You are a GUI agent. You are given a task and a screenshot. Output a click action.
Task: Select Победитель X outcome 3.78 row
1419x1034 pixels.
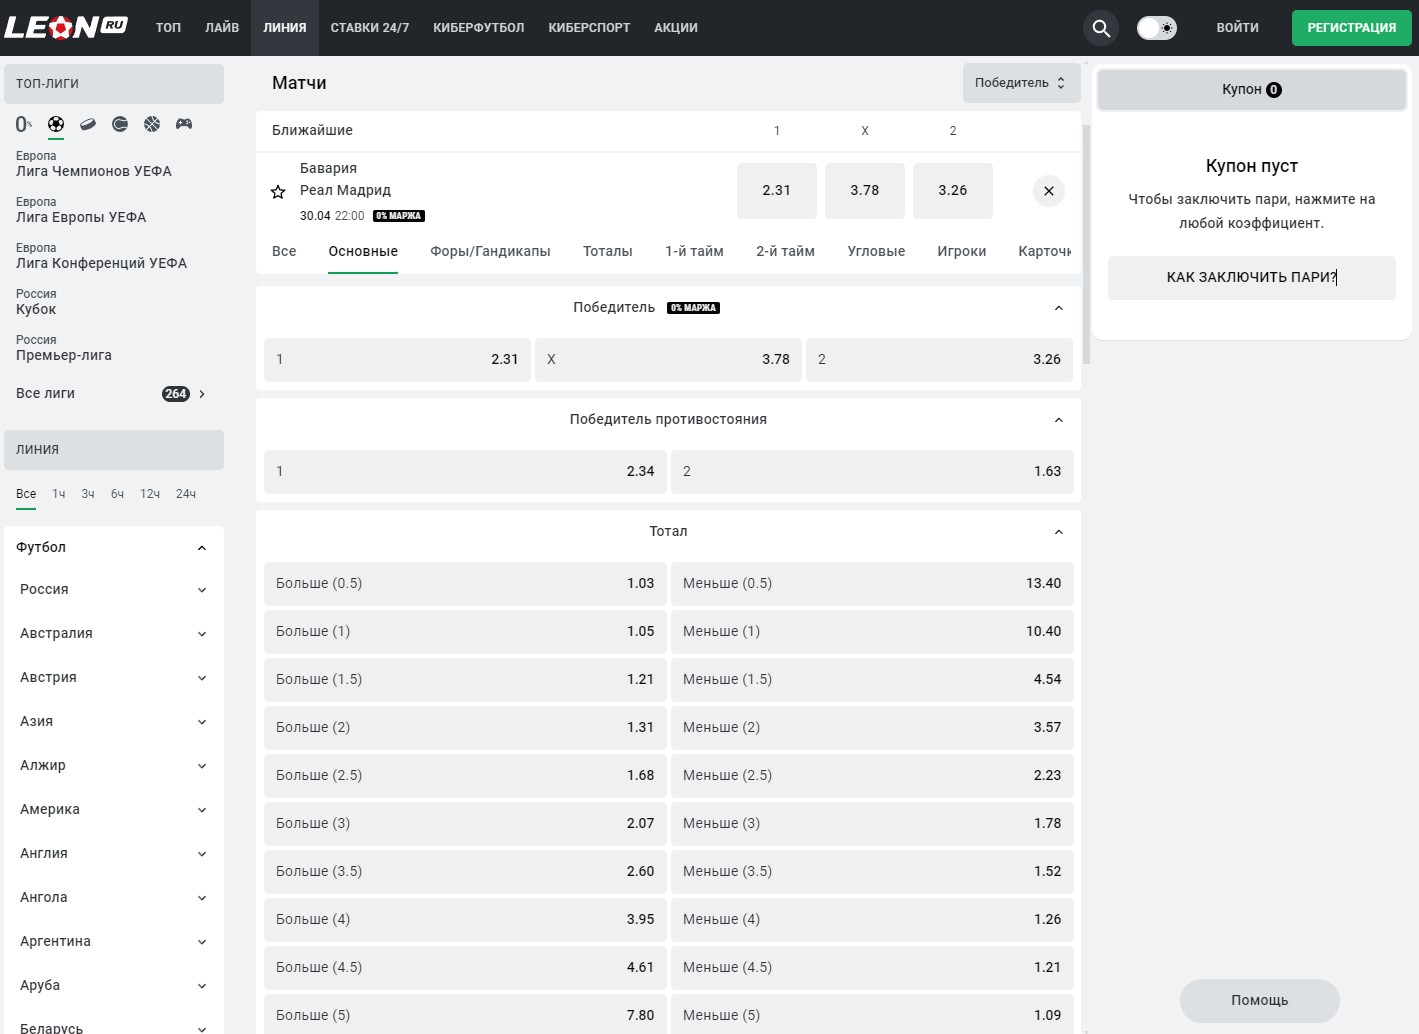[668, 360]
